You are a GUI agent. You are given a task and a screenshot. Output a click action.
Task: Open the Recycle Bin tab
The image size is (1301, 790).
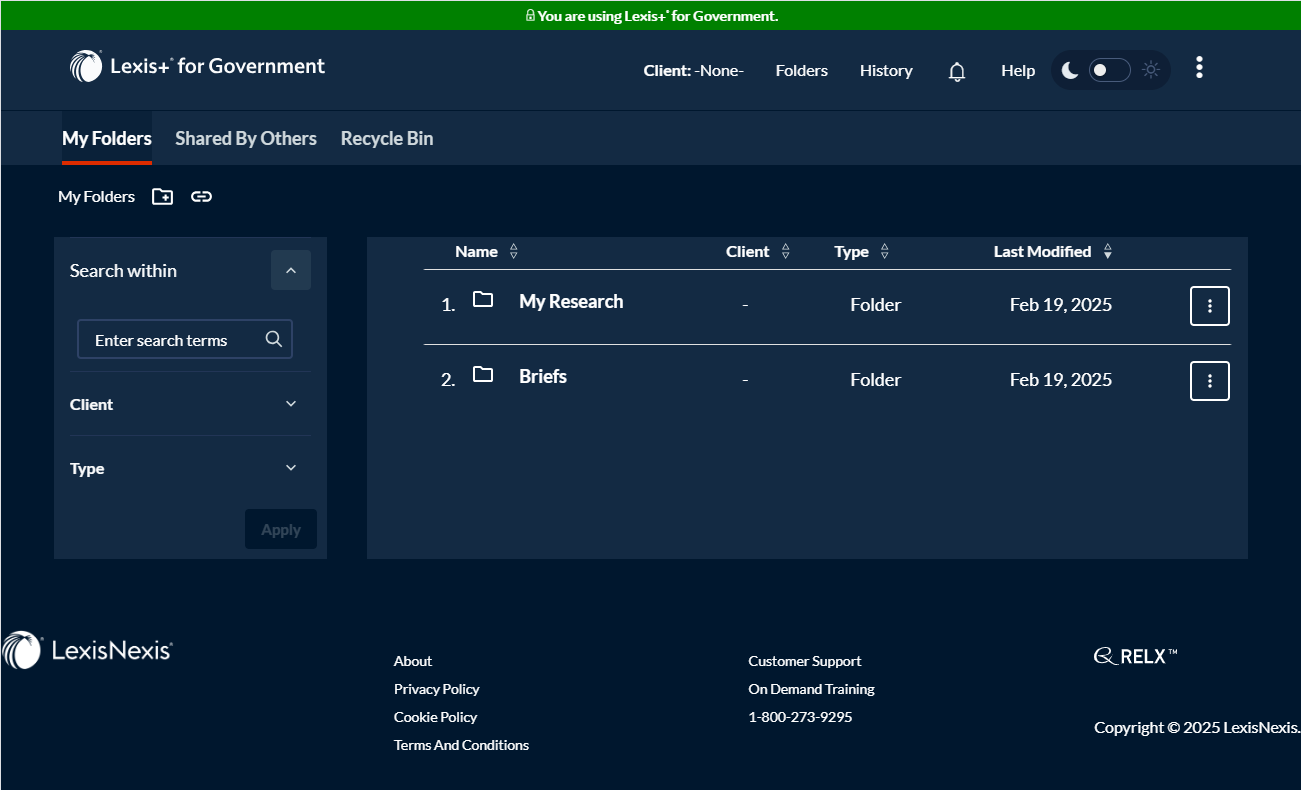point(387,139)
